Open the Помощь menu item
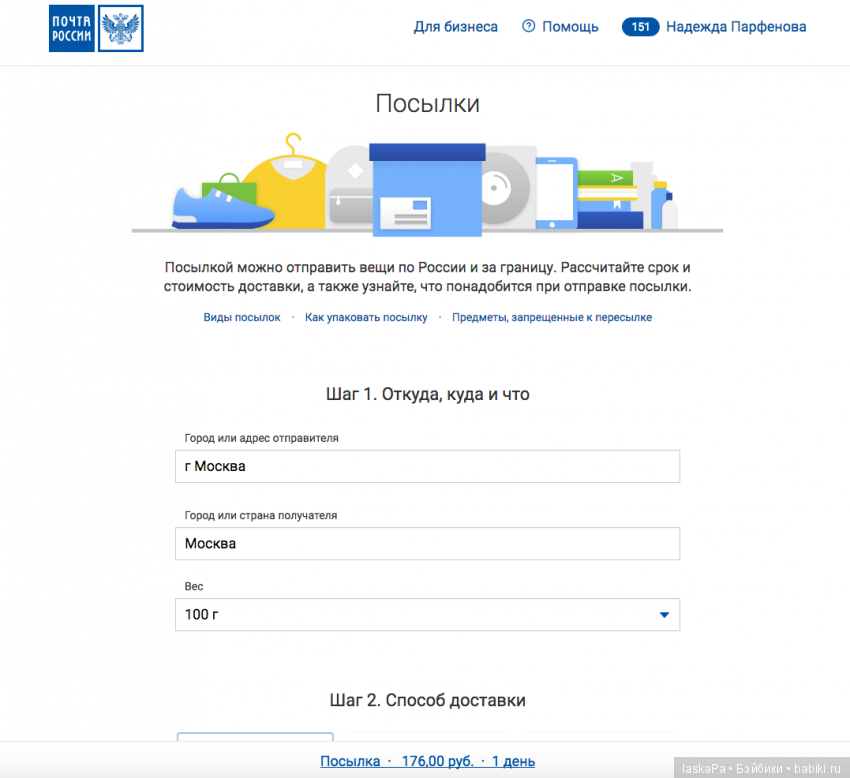850x778 pixels. point(570,27)
